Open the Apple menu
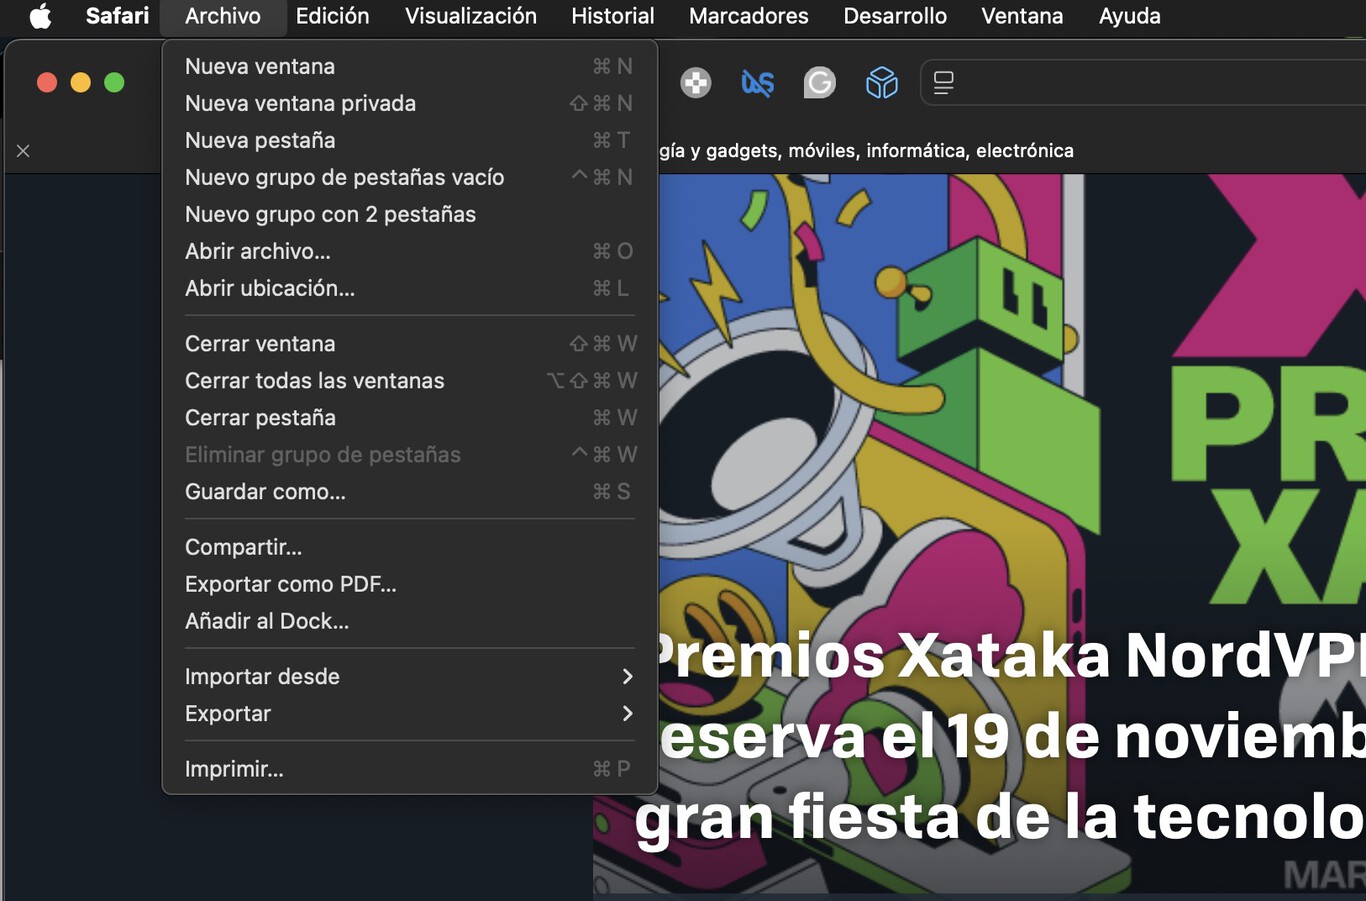 click(40, 16)
